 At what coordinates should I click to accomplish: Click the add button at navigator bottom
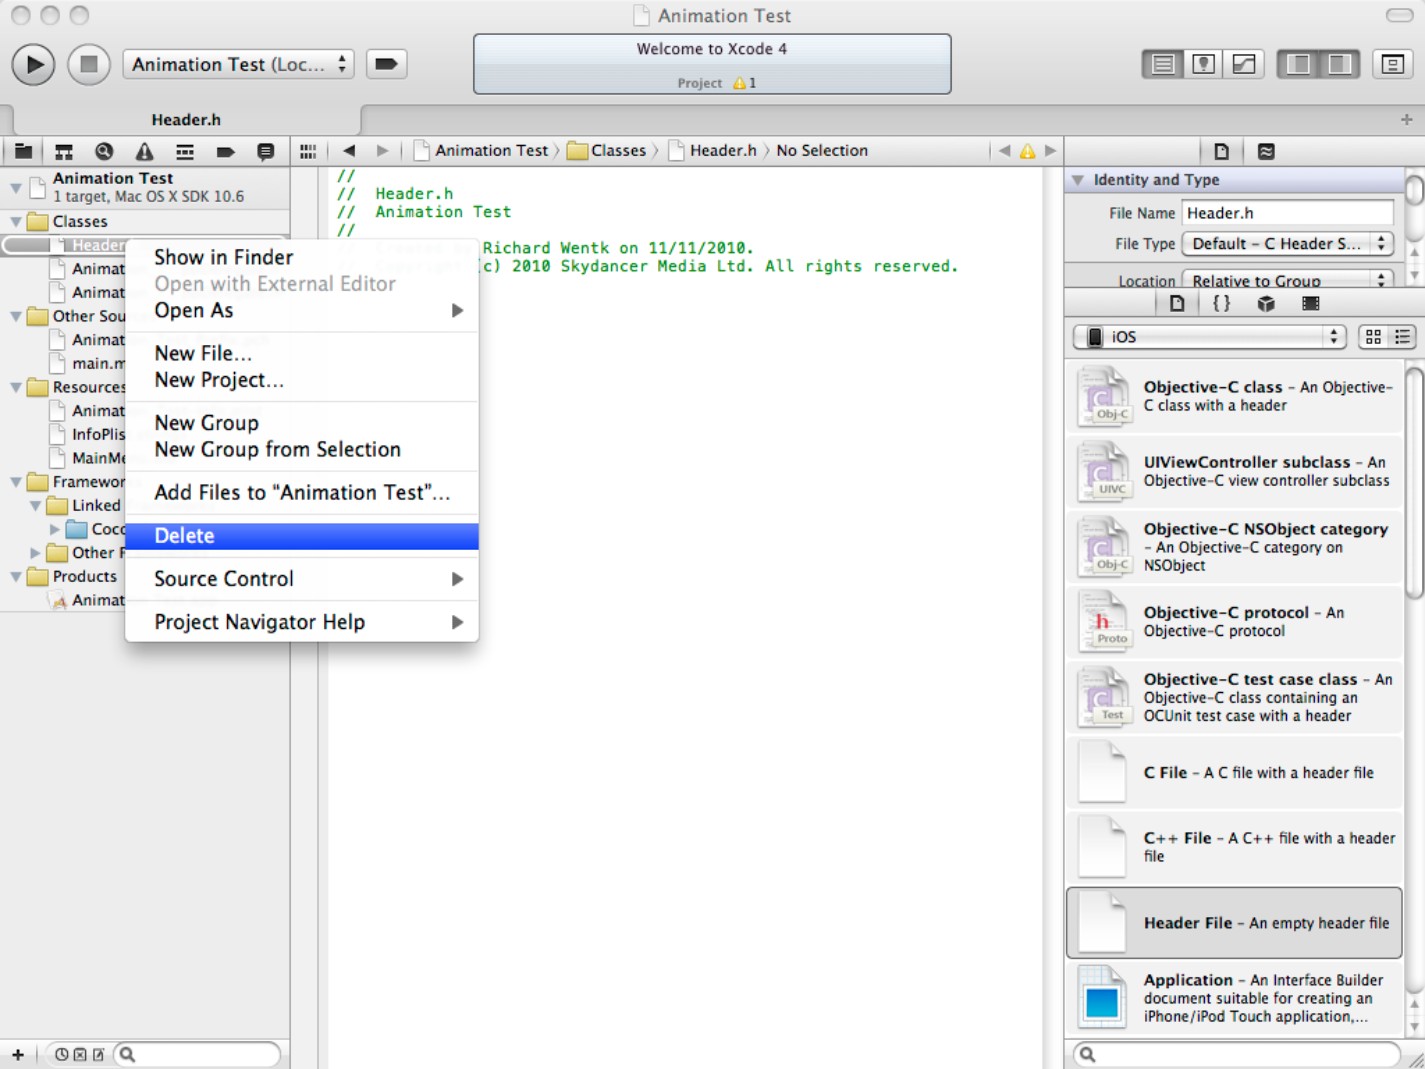(x=18, y=1054)
